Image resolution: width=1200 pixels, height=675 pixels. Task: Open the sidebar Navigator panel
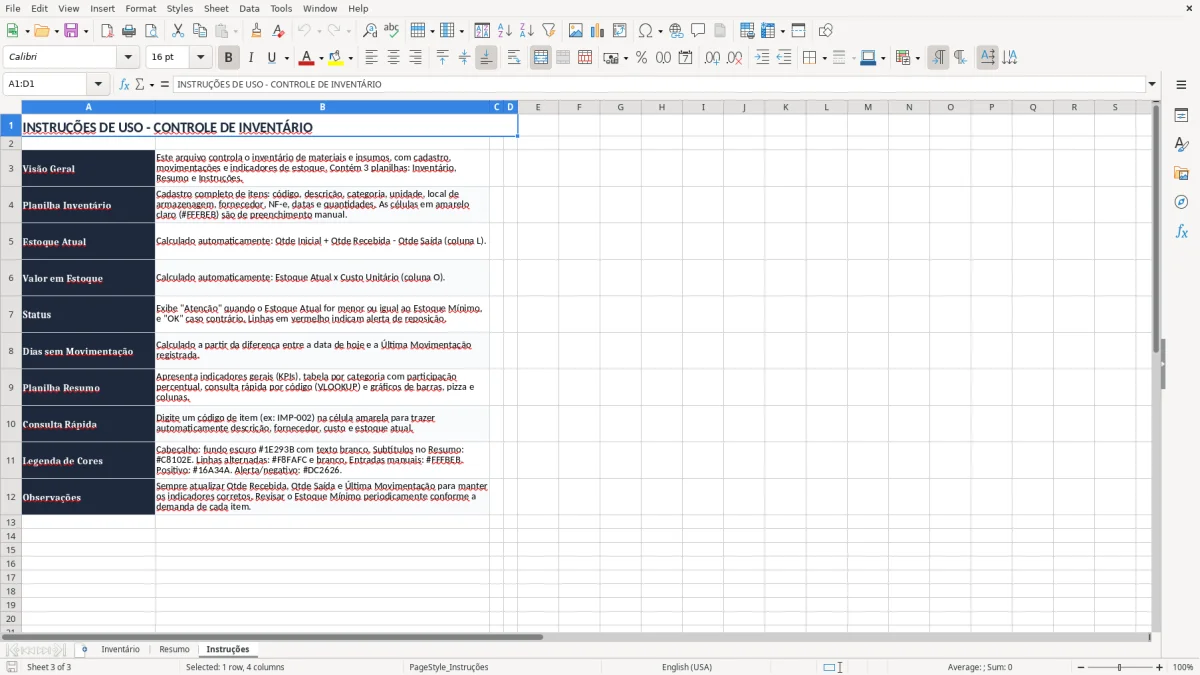pos(1181,202)
